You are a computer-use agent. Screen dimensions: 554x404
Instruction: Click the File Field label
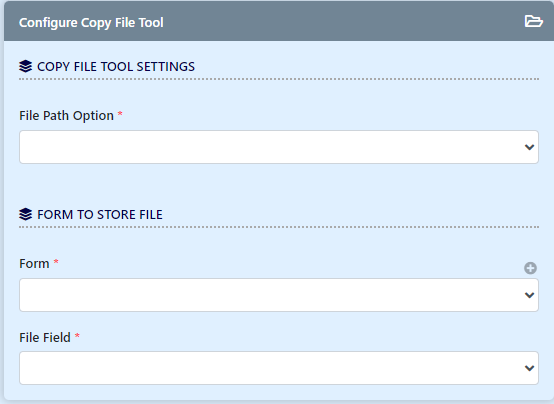(45, 338)
